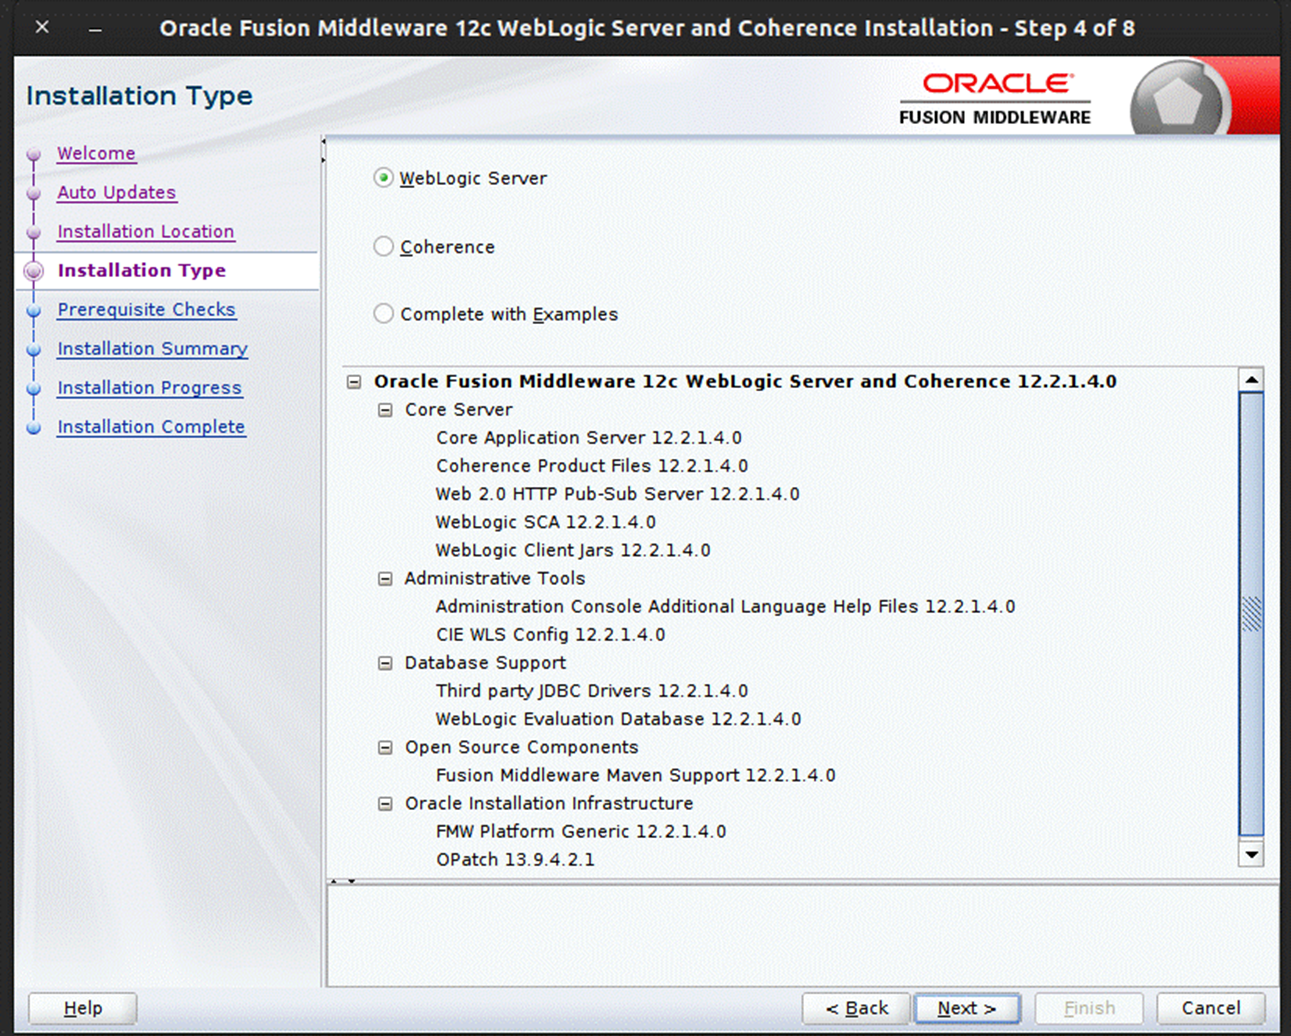Collapse the Administrative Tools section
Screen dimensions: 1291x1036
(385, 578)
